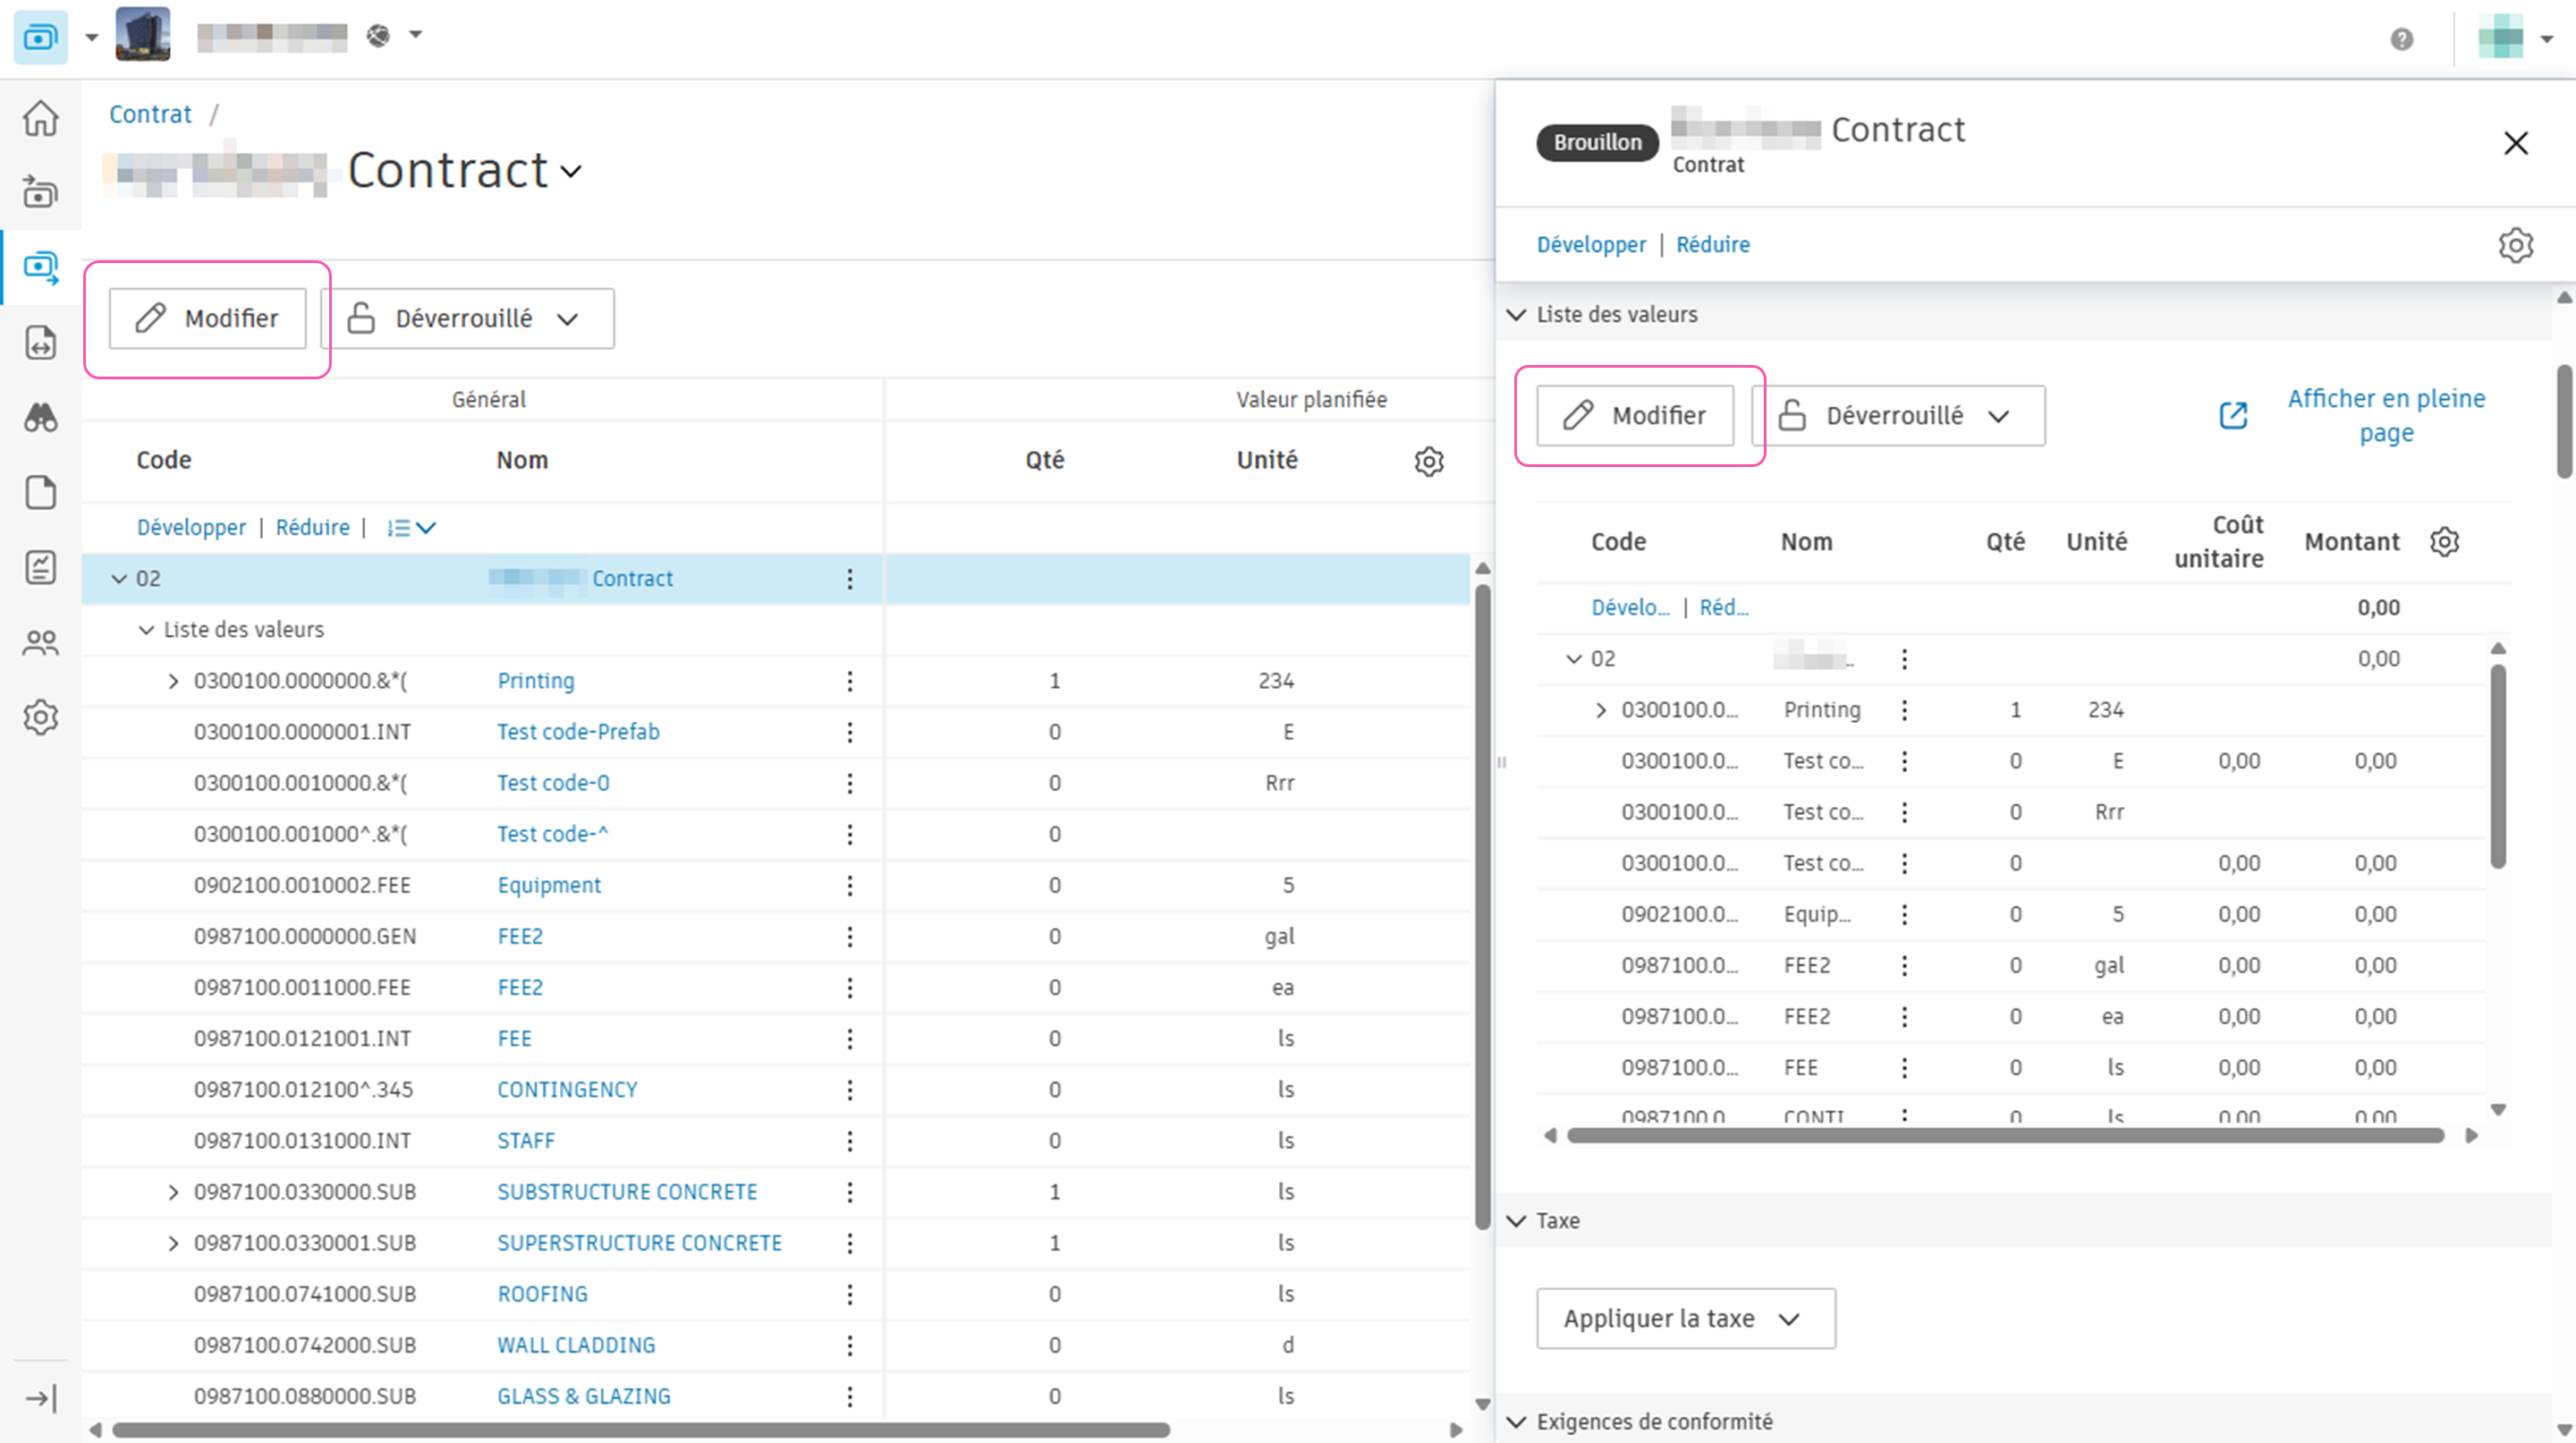
Task: Open the Members people icon in the sidebar
Action: 40,642
